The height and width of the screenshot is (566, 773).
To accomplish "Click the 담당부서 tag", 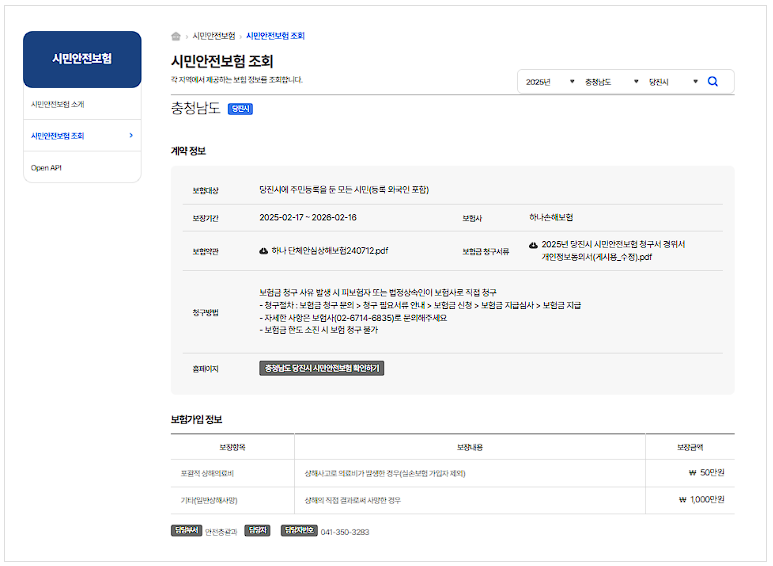I will (186, 531).
